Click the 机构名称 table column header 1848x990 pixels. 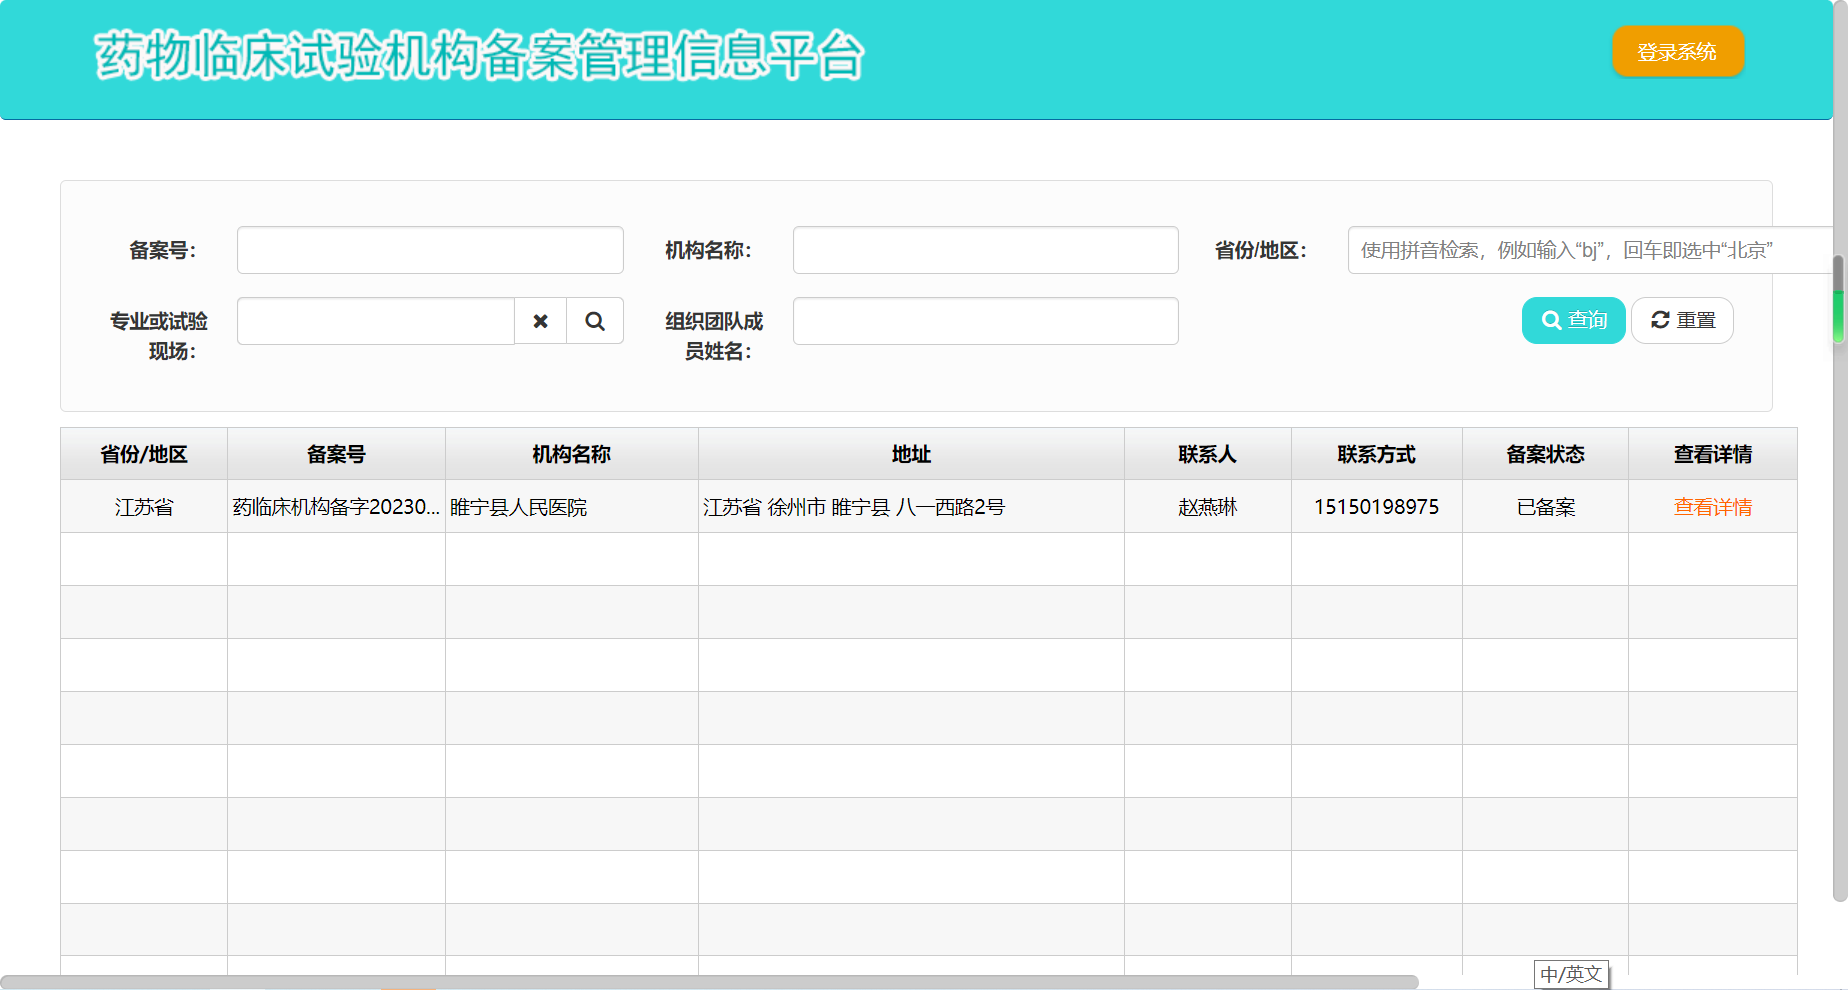coord(571,454)
